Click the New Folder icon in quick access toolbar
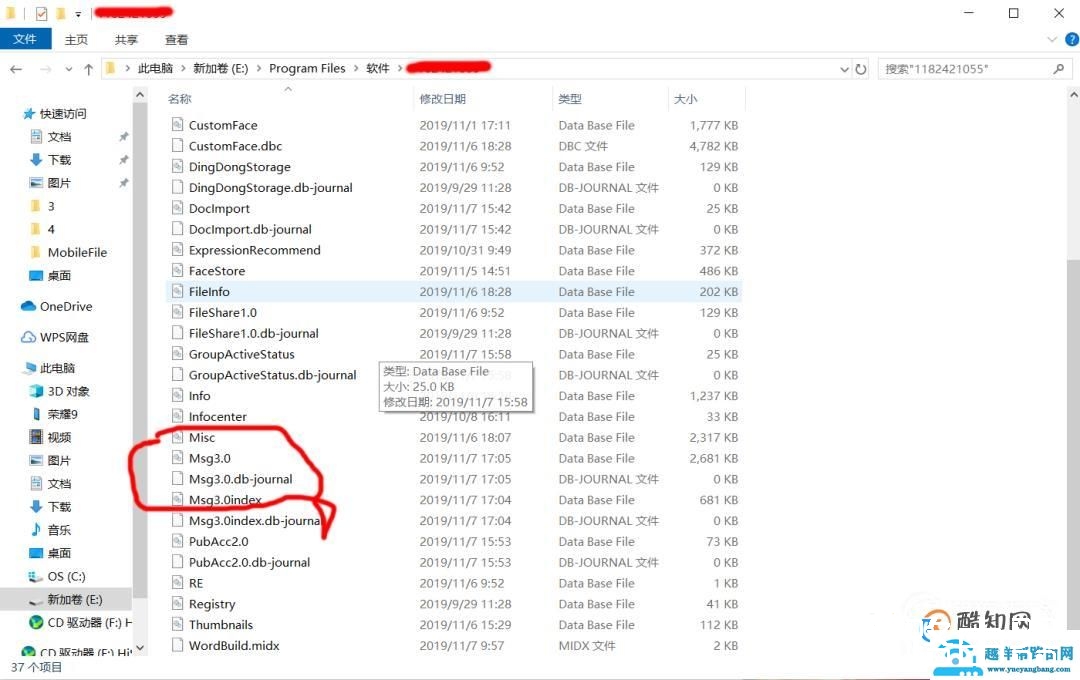1080x680 pixels. [60, 14]
